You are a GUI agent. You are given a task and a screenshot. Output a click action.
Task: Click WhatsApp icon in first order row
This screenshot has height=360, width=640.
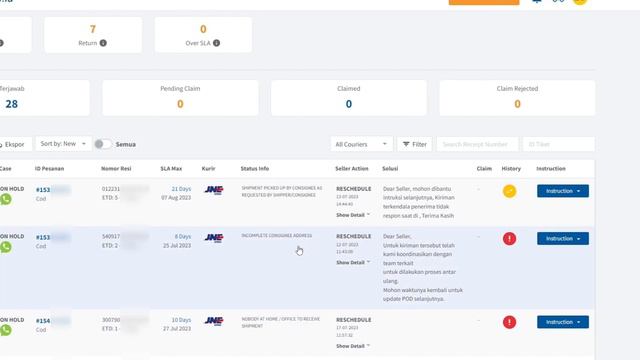pyautogui.click(x=6, y=199)
